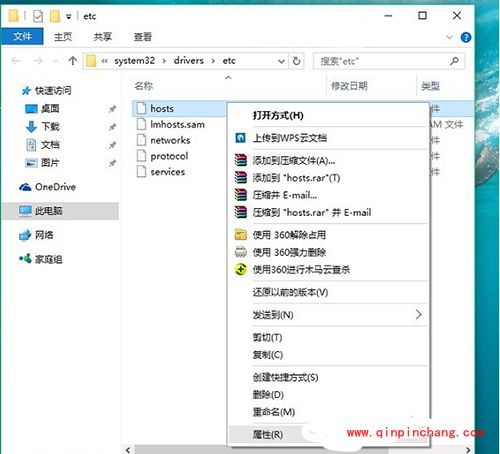Click the 文件 ribbon tab
This screenshot has width=500, height=454.
click(22, 36)
